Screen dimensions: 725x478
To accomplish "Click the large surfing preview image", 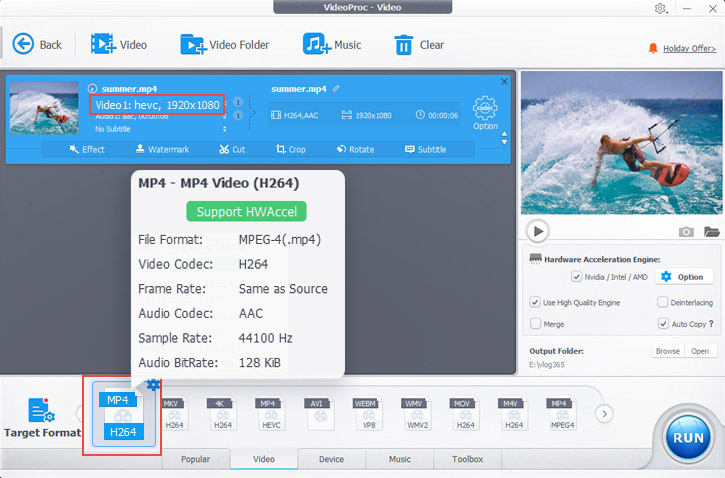I will (x=621, y=143).
